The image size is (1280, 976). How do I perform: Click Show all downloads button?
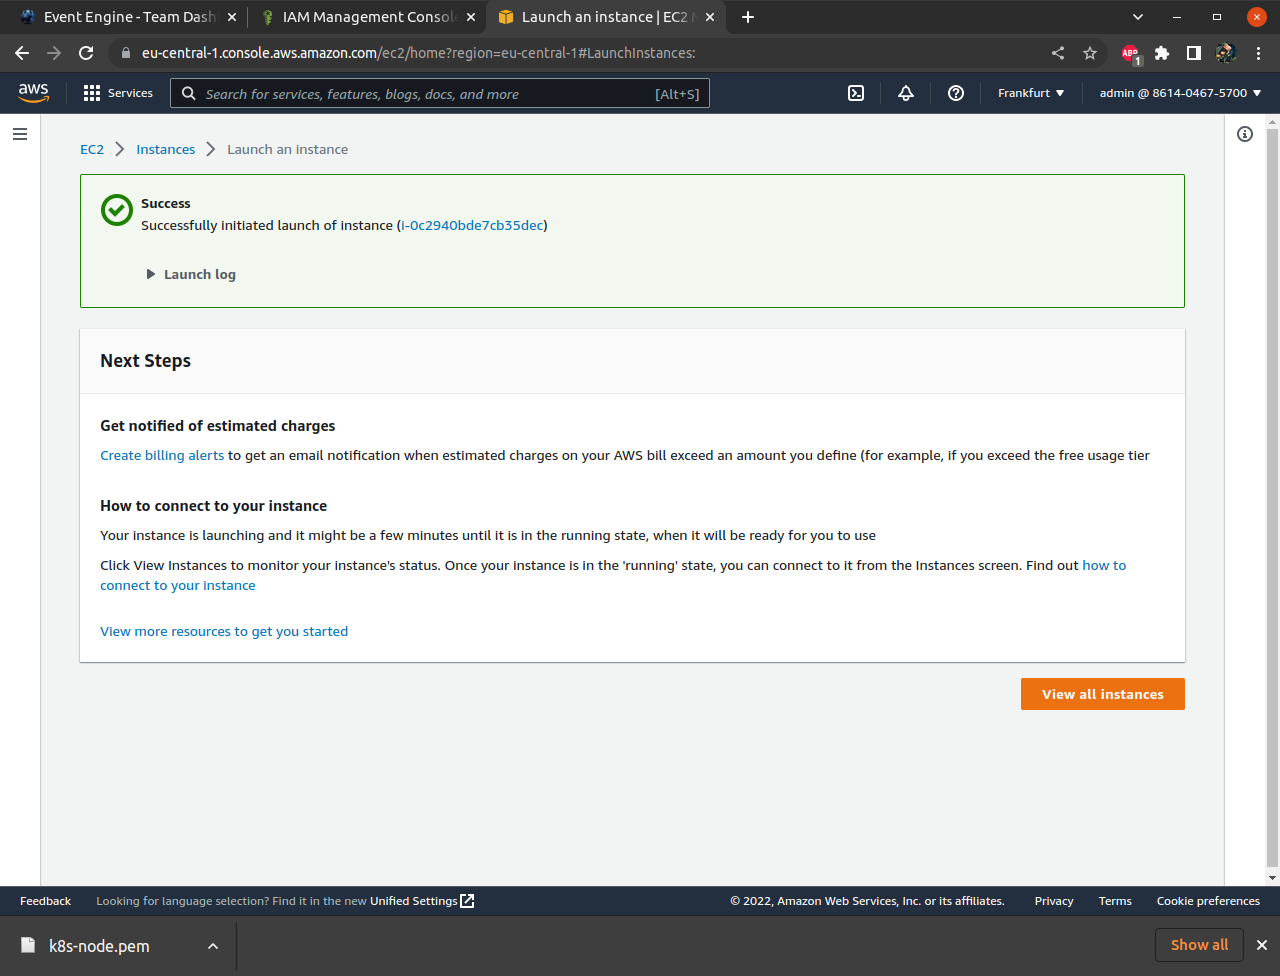pyautogui.click(x=1200, y=945)
